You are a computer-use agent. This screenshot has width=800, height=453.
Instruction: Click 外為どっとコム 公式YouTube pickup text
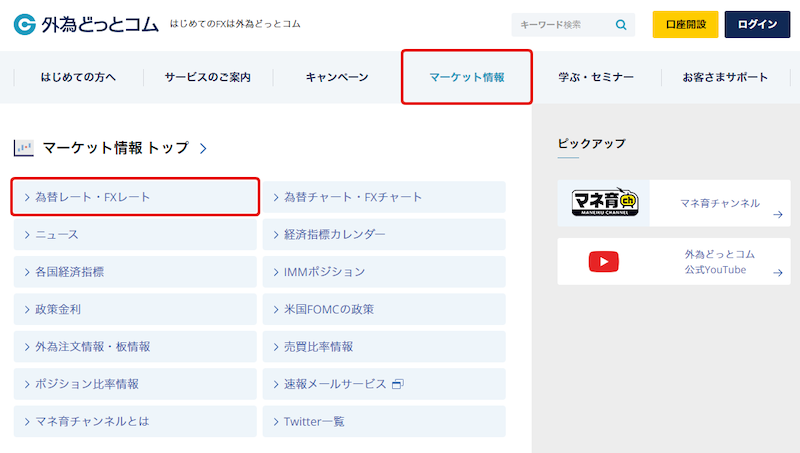[x=719, y=262]
